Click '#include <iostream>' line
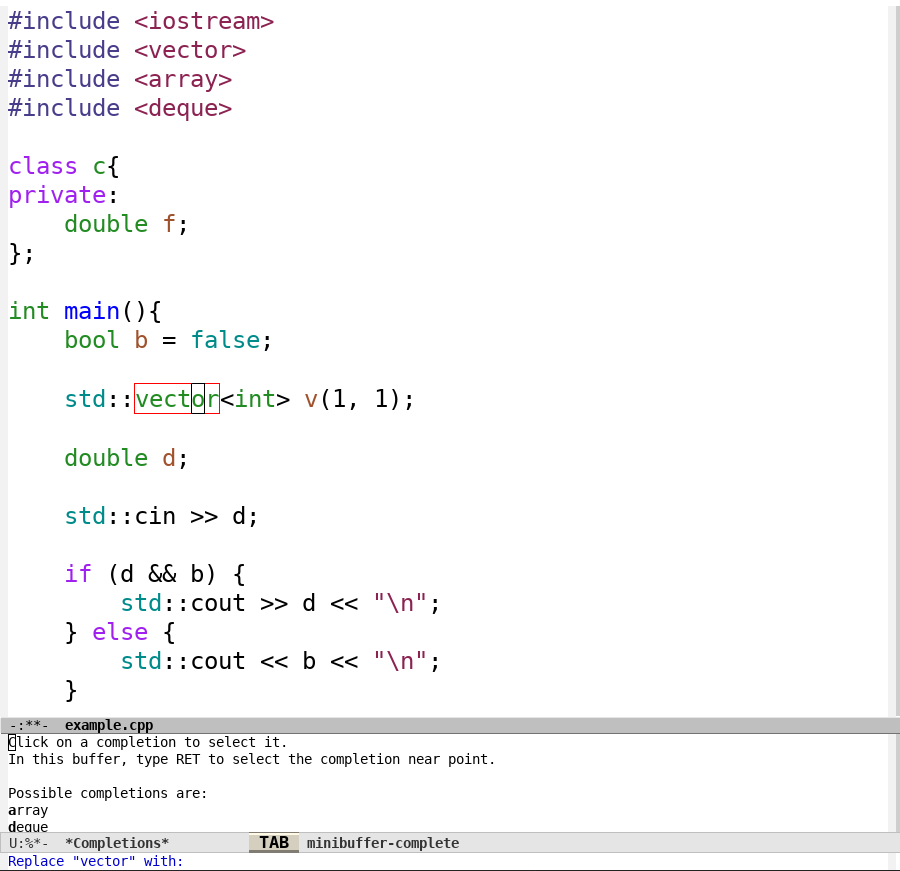 (141, 21)
